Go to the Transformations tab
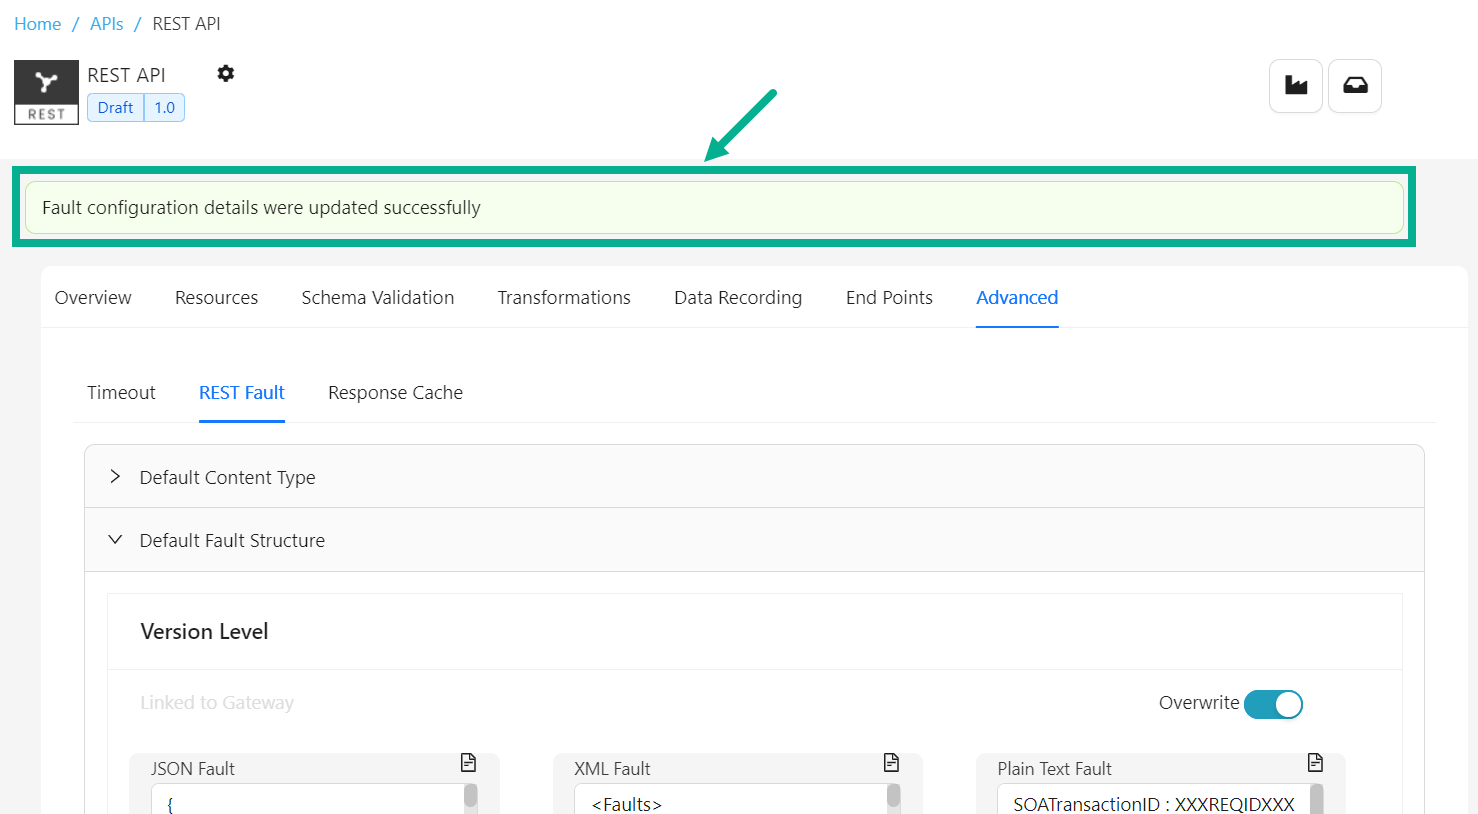Screen dimensions: 1478x814 (x=564, y=297)
